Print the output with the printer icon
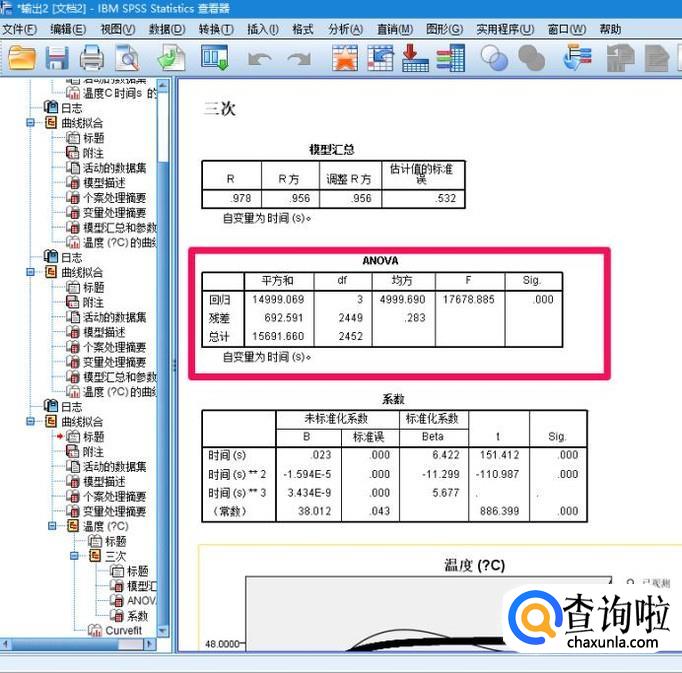The height and width of the screenshot is (673, 682). [92, 58]
